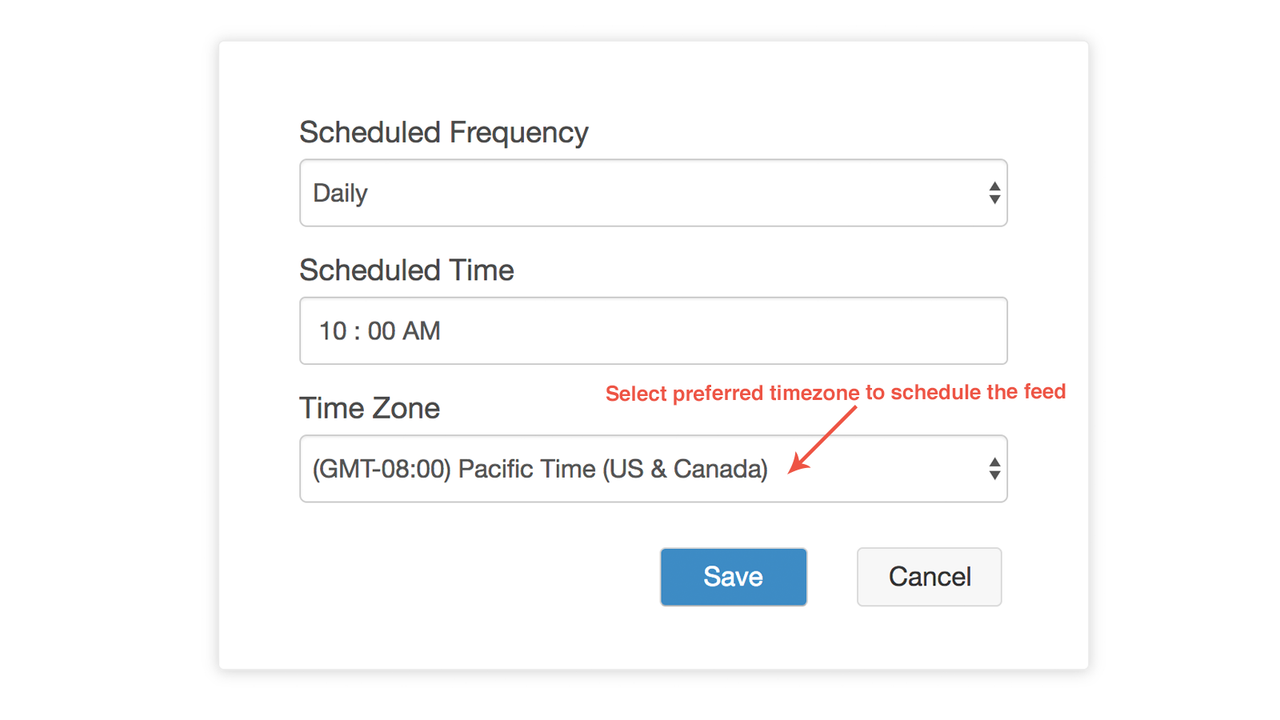Click the Time Zone dropdown's stepper arrows
The image size is (1280, 720).
pos(994,468)
